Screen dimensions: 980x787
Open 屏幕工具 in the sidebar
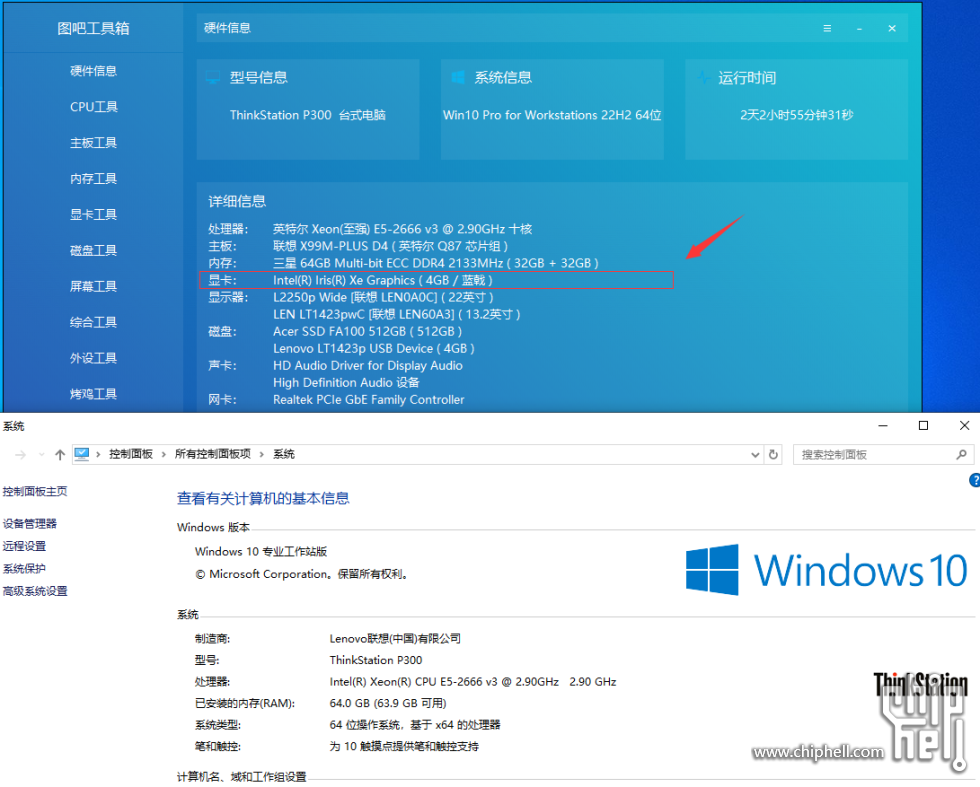pyautogui.click(x=93, y=286)
